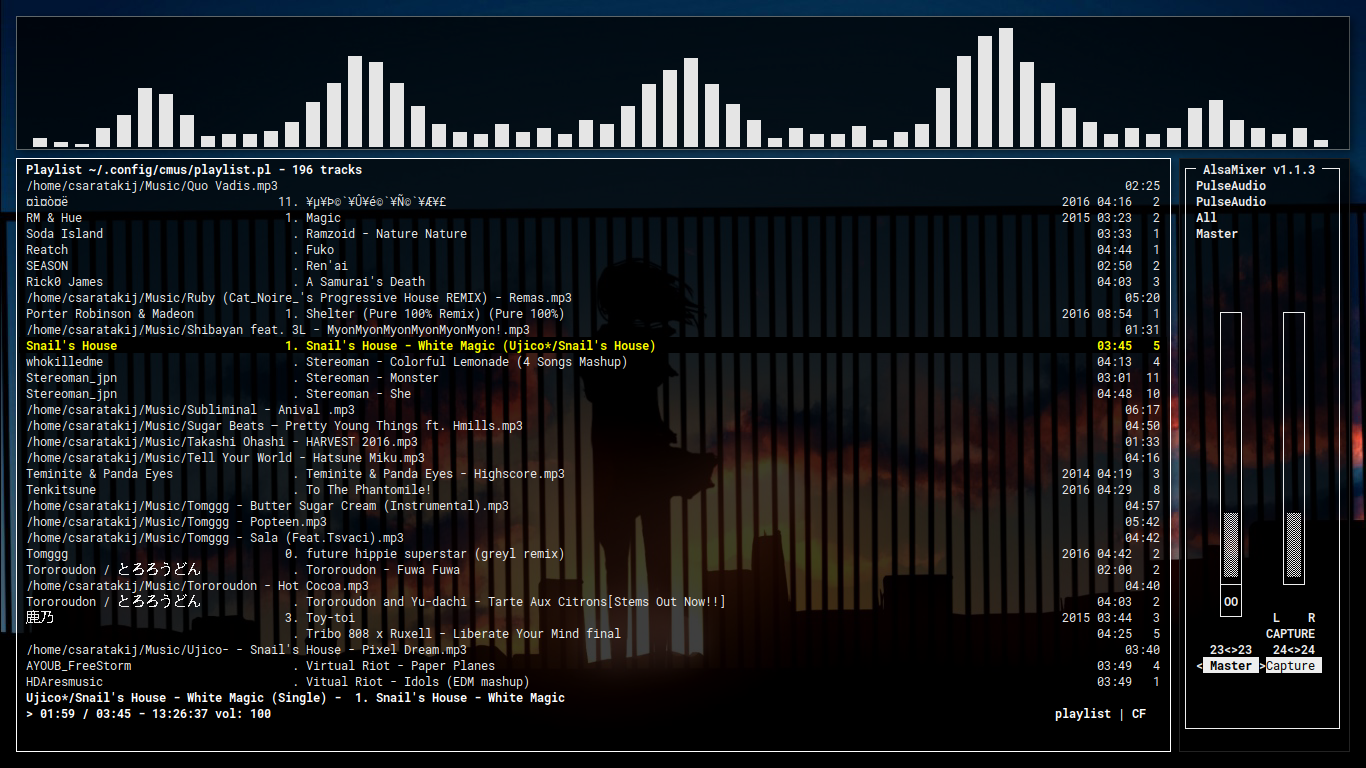Click the play status indicator in status line
Screen dimensions: 1366x768
pos(30,714)
